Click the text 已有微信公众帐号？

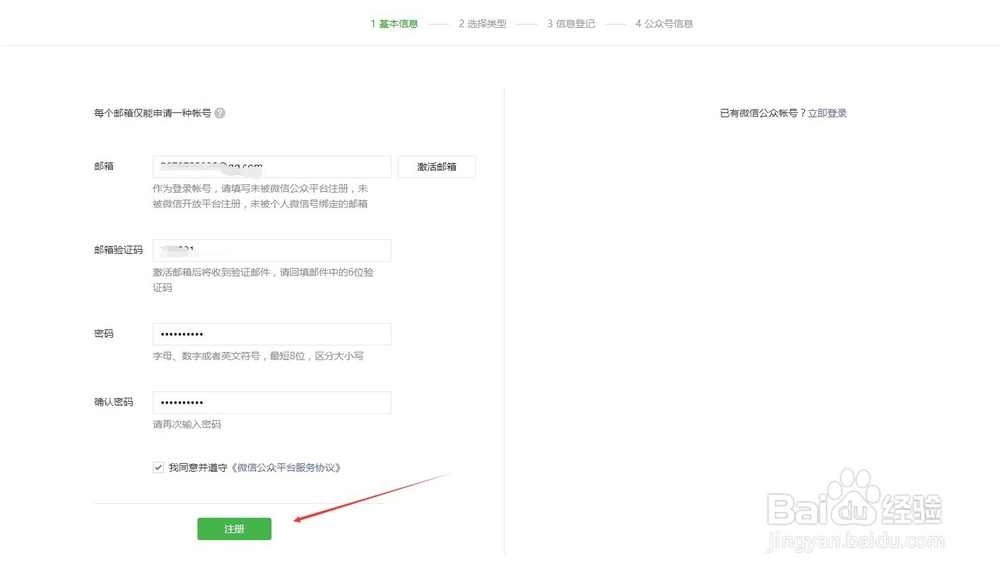[763, 113]
